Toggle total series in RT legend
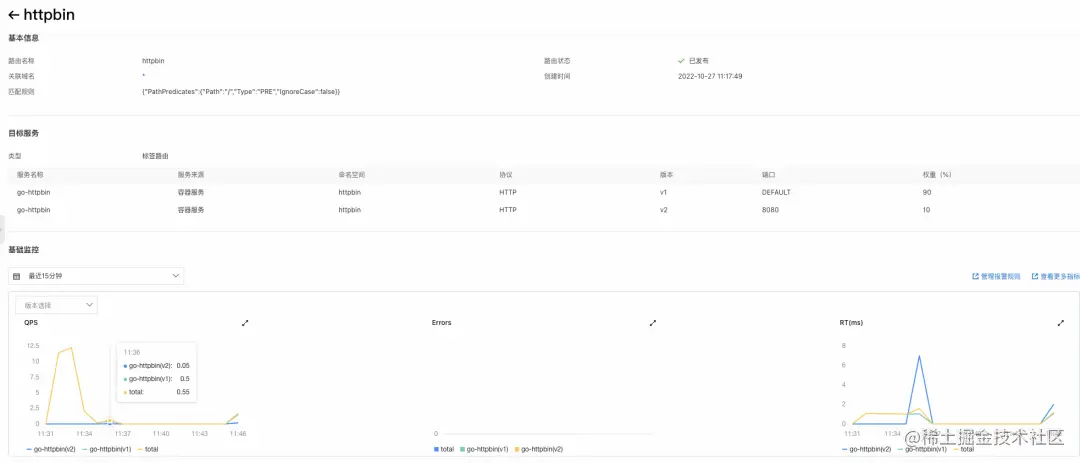1080x463 pixels. [964, 449]
